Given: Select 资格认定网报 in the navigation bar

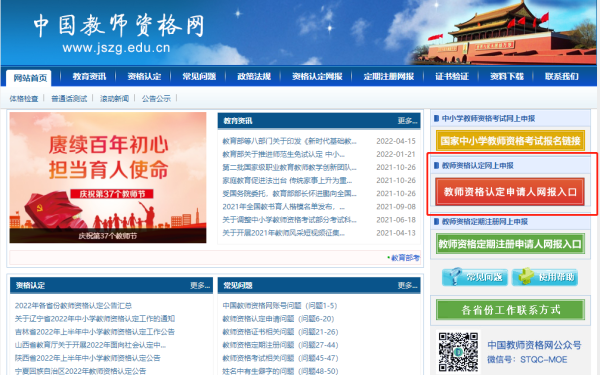Looking at the screenshot, I should [317, 77].
